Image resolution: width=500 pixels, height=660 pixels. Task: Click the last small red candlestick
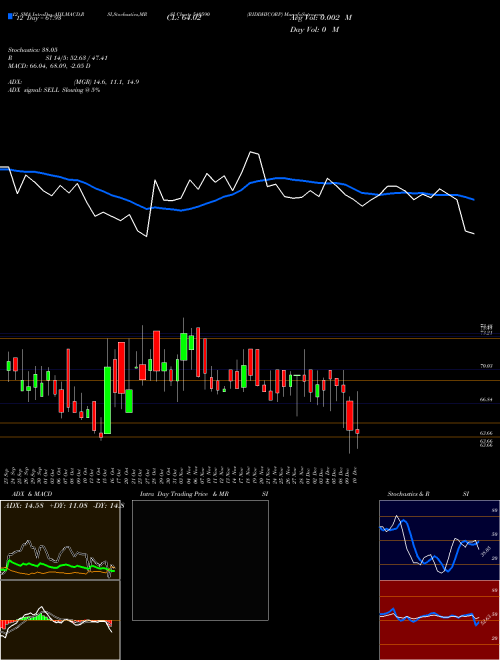point(357,431)
